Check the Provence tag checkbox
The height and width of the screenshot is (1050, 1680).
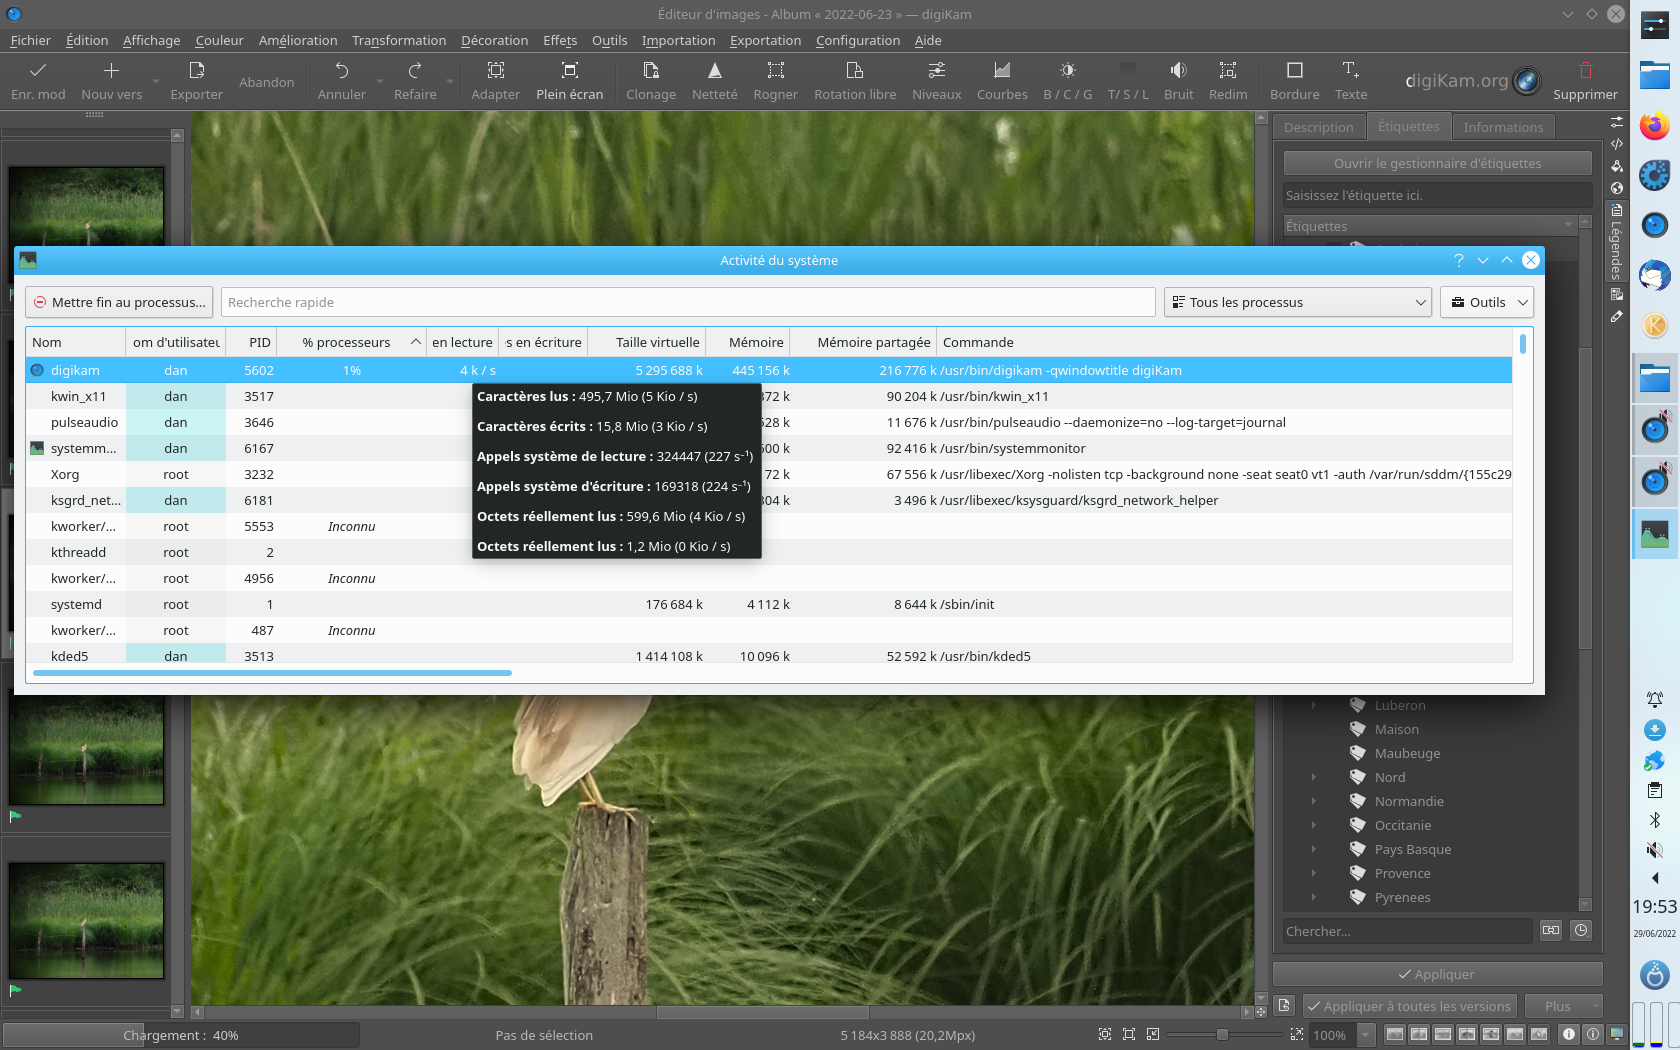(x=1335, y=873)
